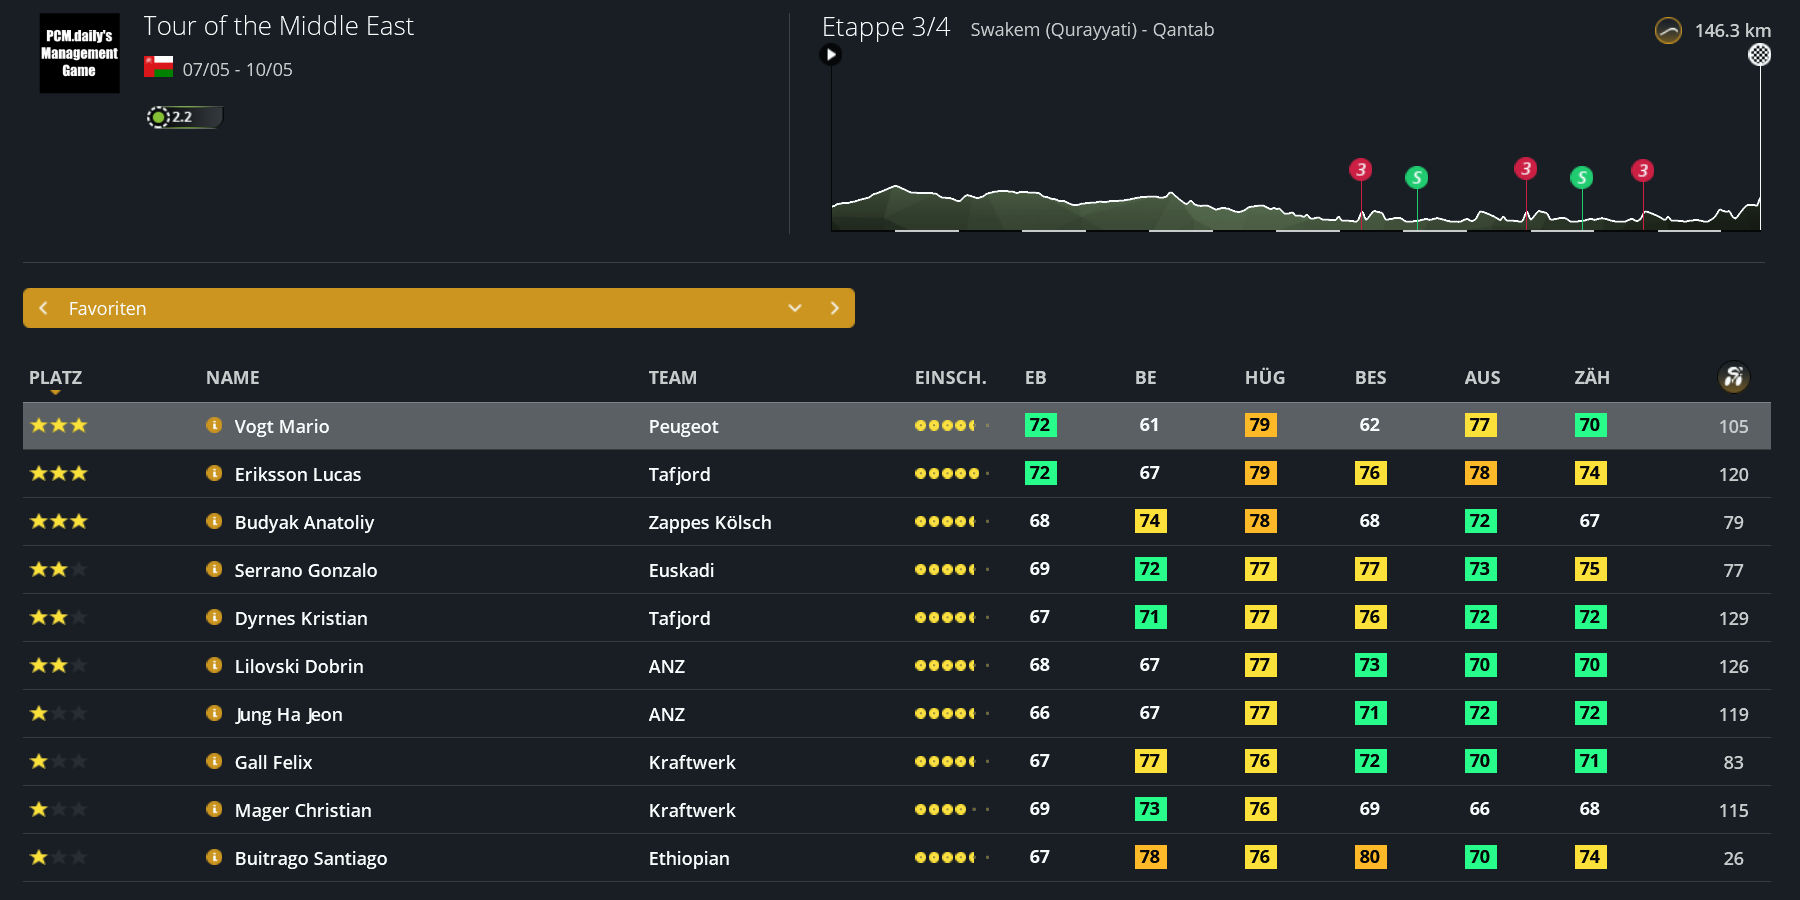The width and height of the screenshot is (1800, 900).
Task: Click Serrano Gonzalo's form rating dots
Action: 950,569
